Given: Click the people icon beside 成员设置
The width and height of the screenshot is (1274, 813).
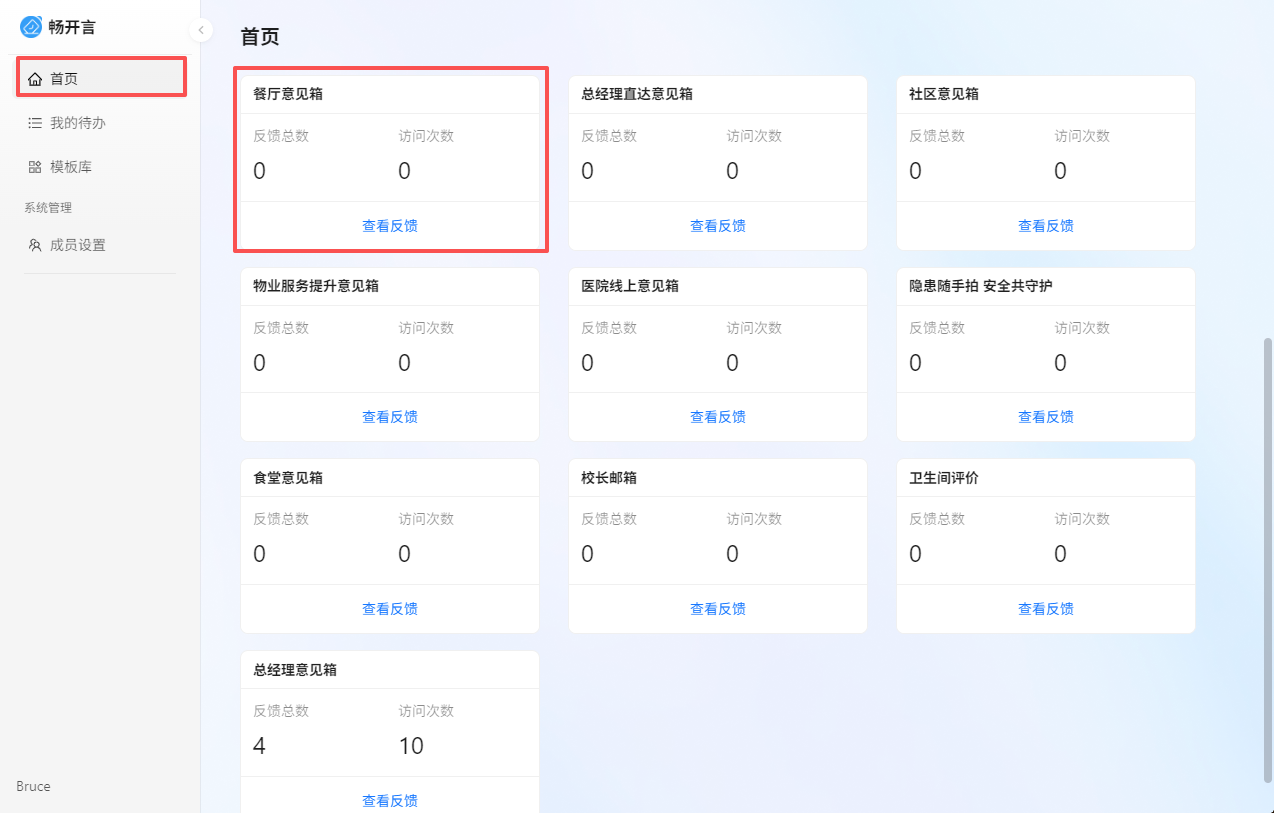Looking at the screenshot, I should [x=35, y=245].
